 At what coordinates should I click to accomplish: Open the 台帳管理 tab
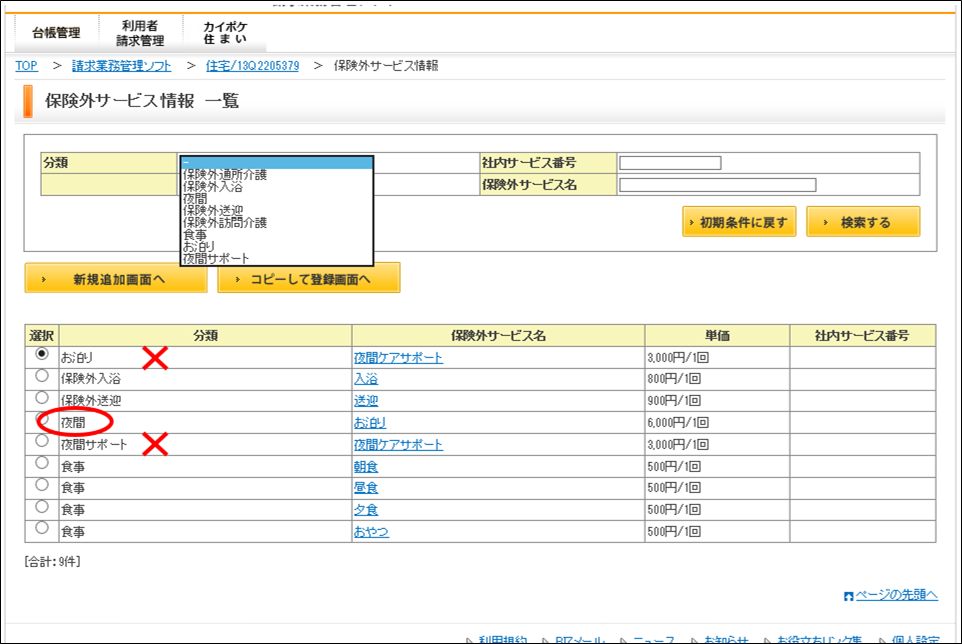56,33
